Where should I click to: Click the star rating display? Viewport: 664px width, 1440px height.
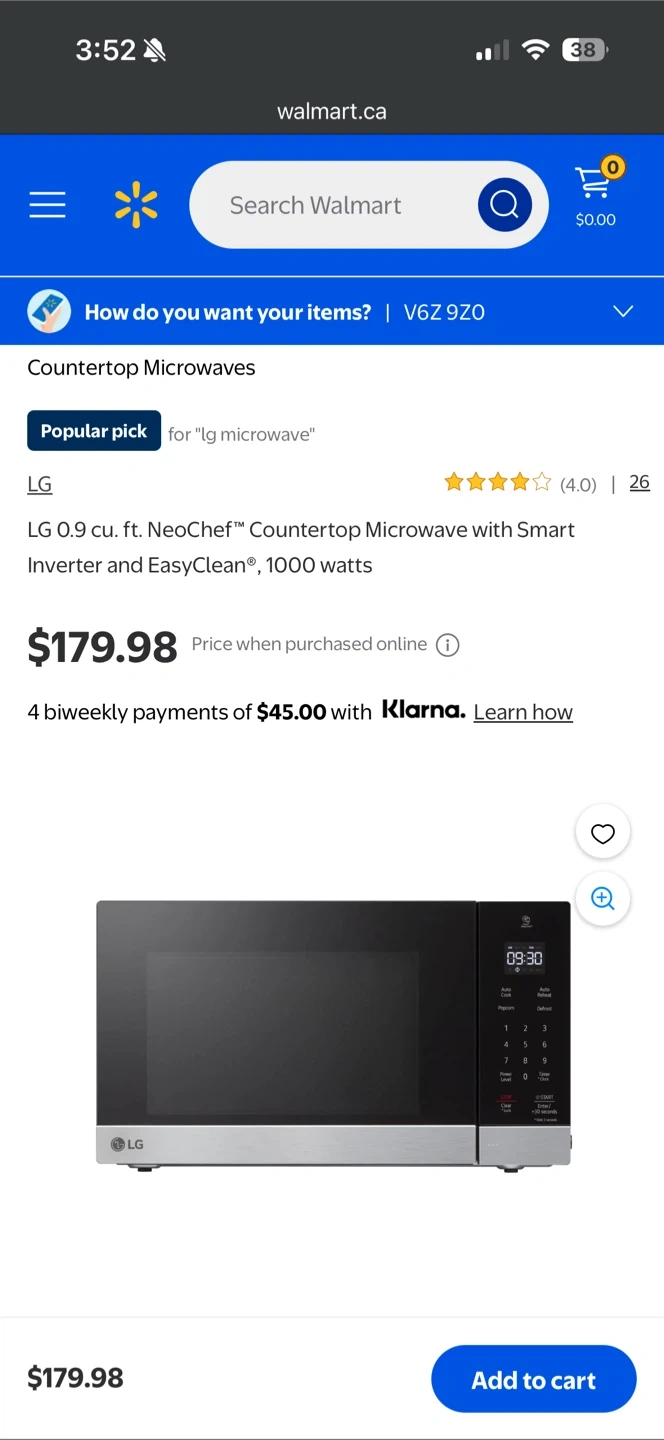coord(497,484)
